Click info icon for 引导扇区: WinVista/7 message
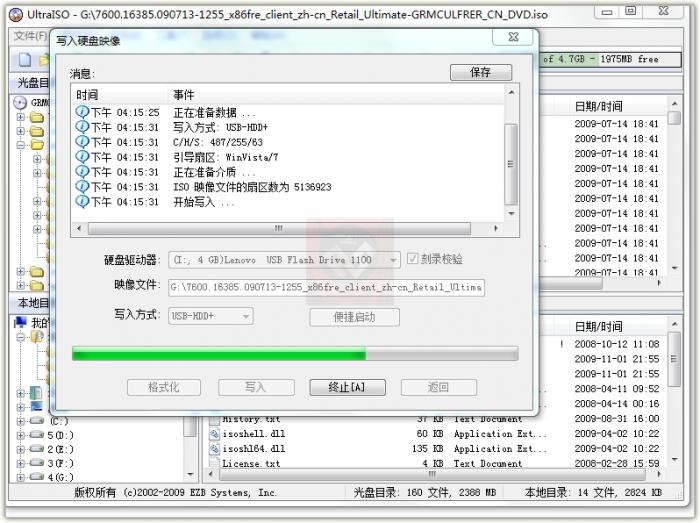 click(82, 157)
